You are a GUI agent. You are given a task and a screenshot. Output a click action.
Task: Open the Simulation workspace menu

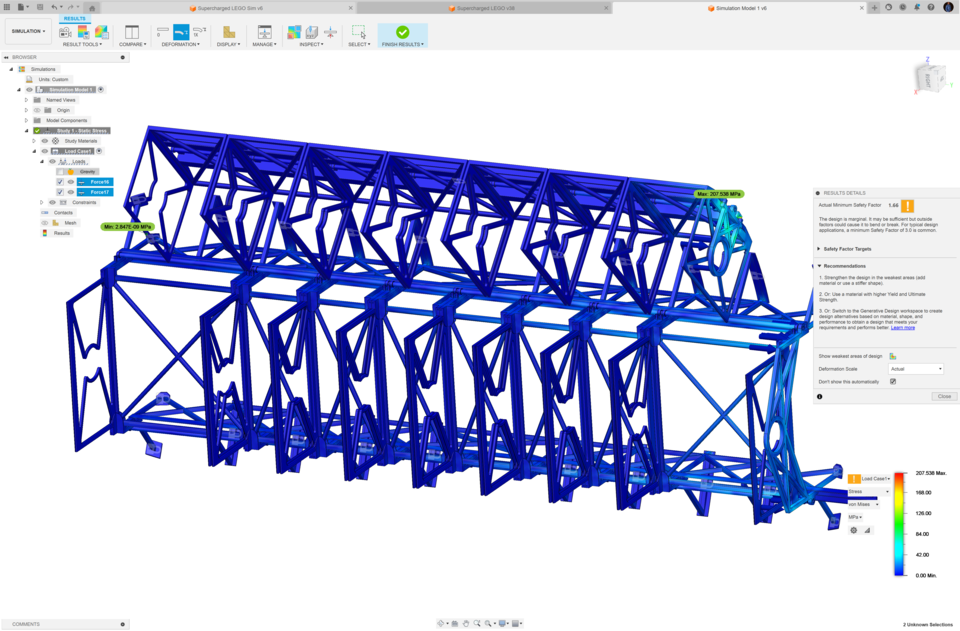pyautogui.click(x=28, y=31)
